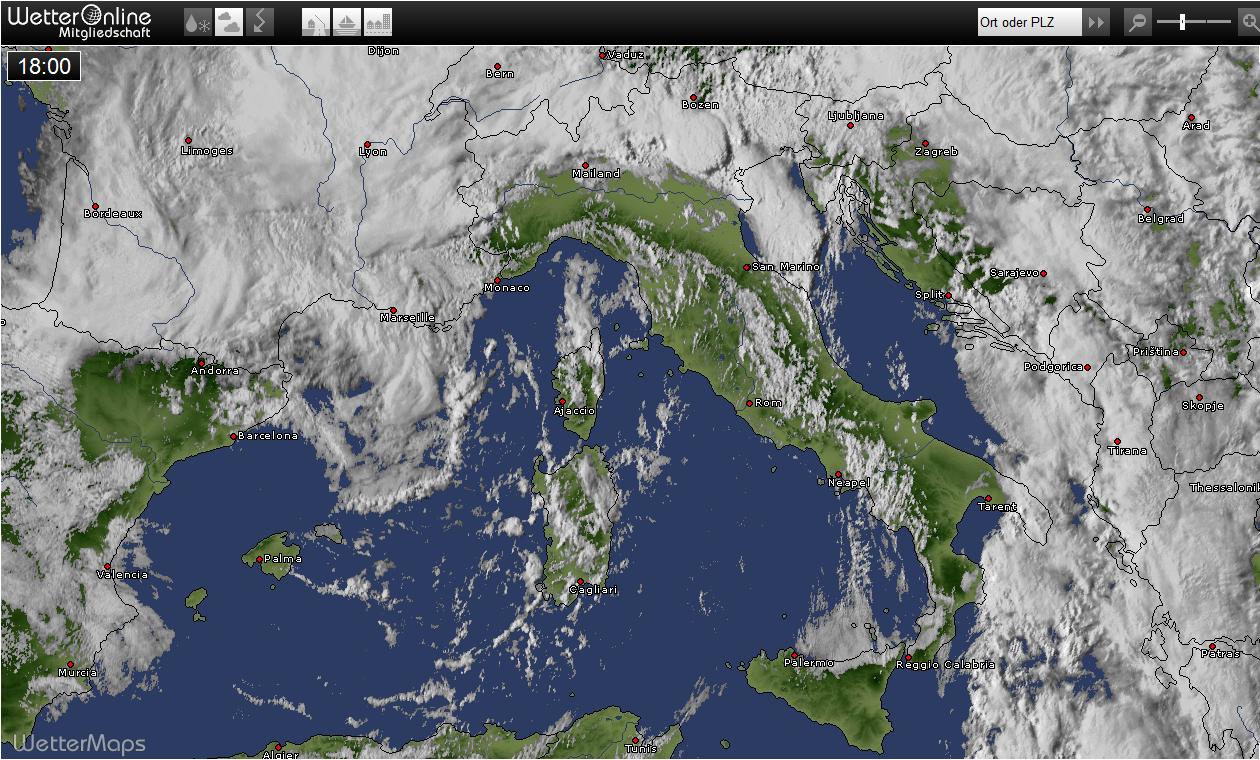This screenshot has height=760, width=1260.
Task: Click the Palma label on Mallorca
Action: point(282,559)
